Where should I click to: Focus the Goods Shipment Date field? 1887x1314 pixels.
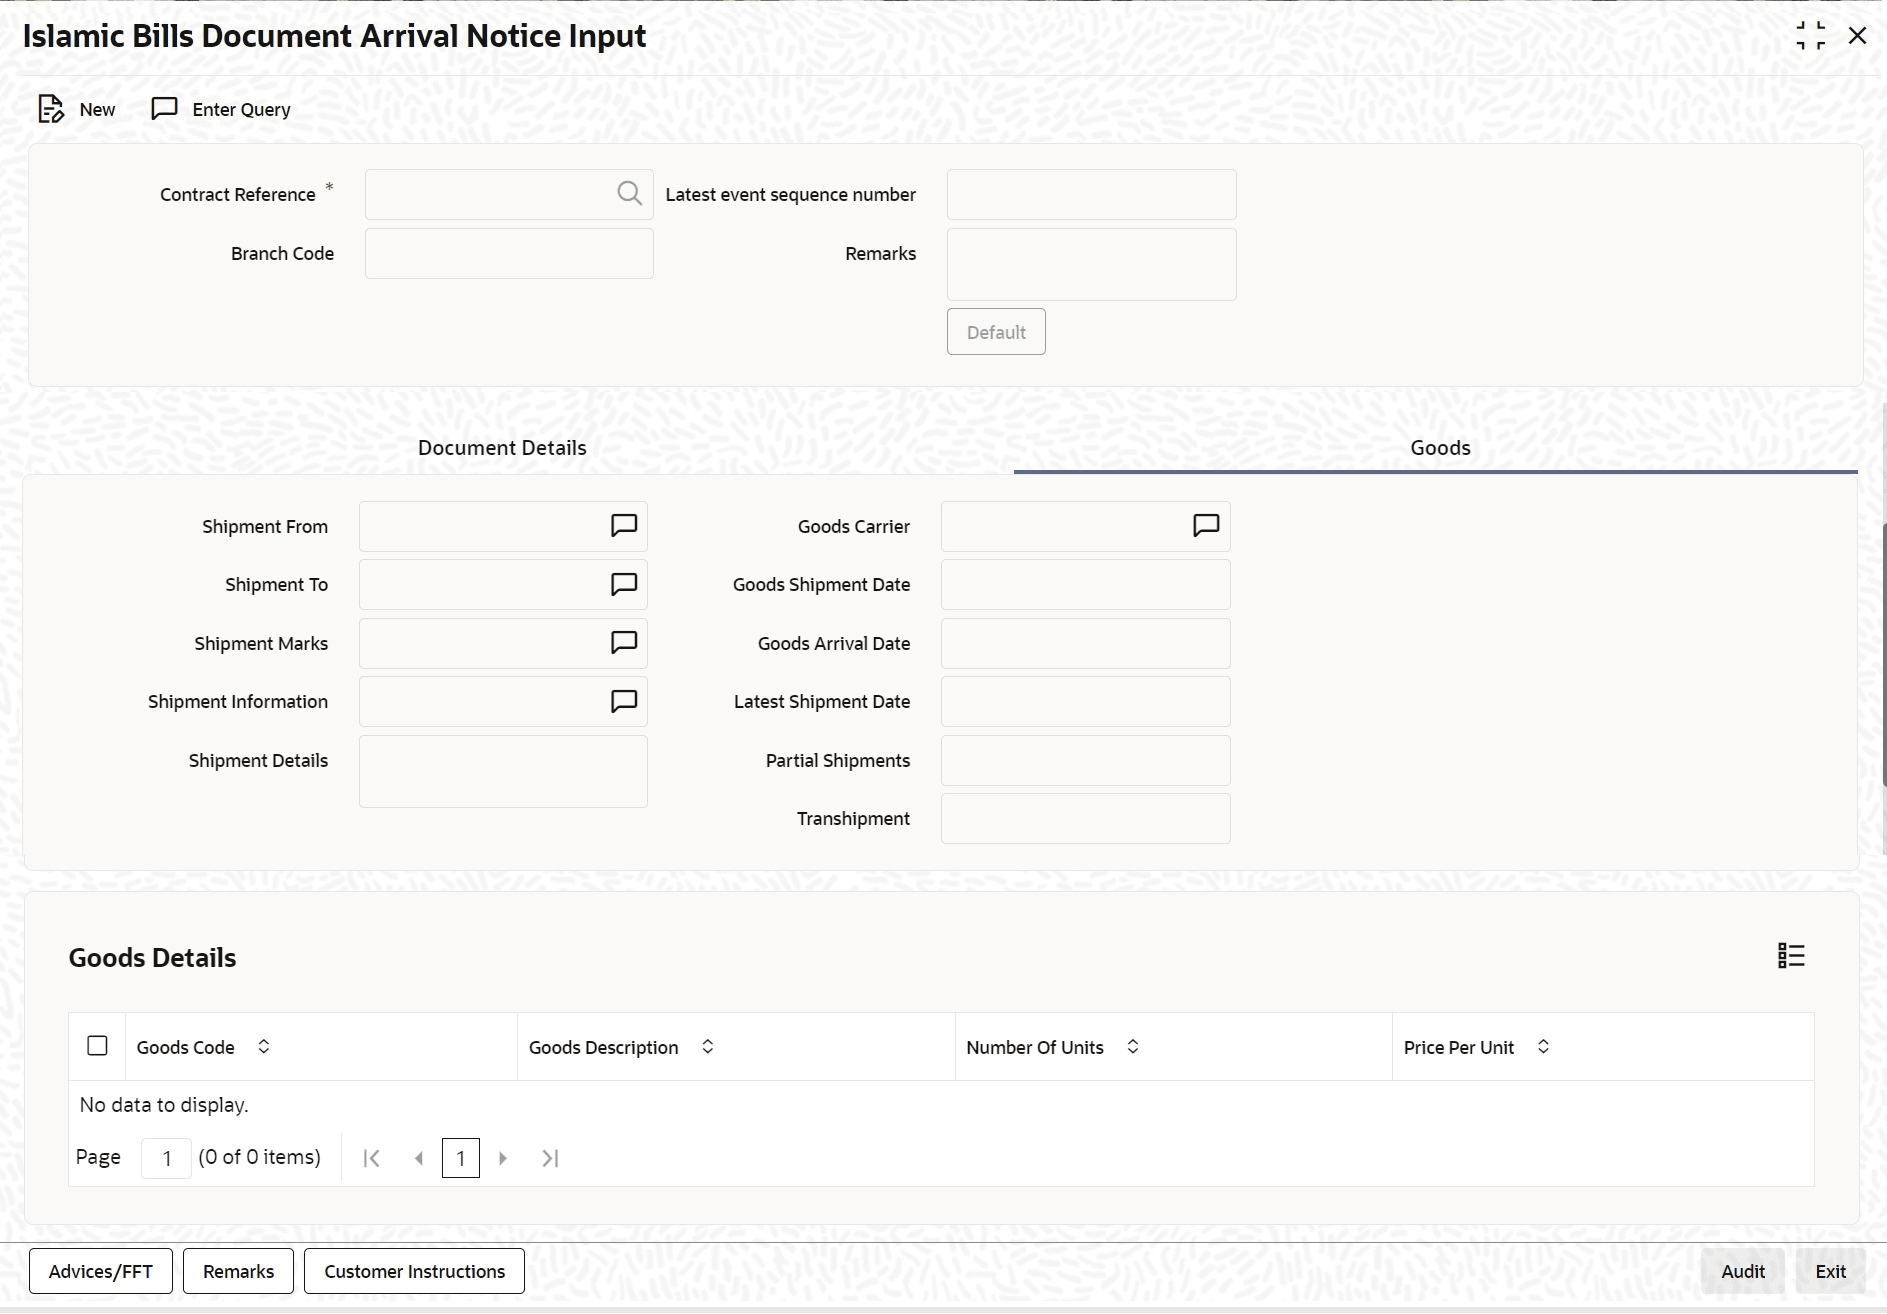pos(1086,585)
